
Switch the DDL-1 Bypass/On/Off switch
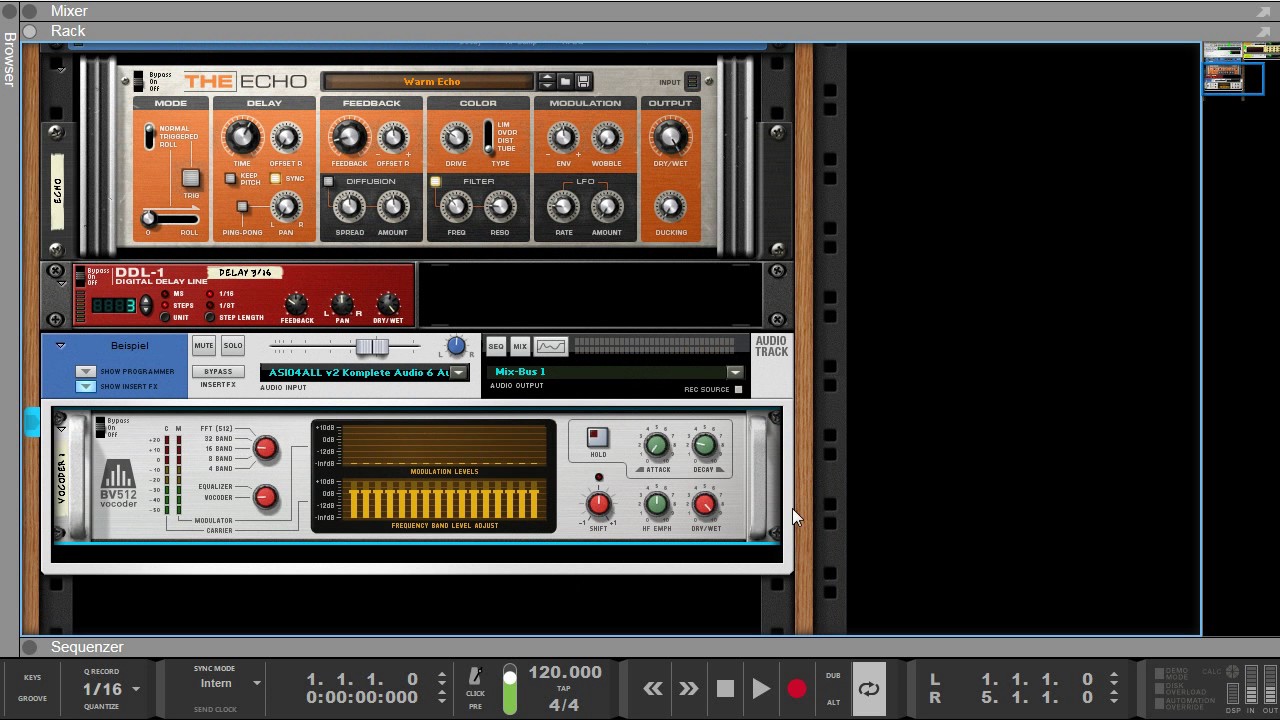click(x=78, y=275)
